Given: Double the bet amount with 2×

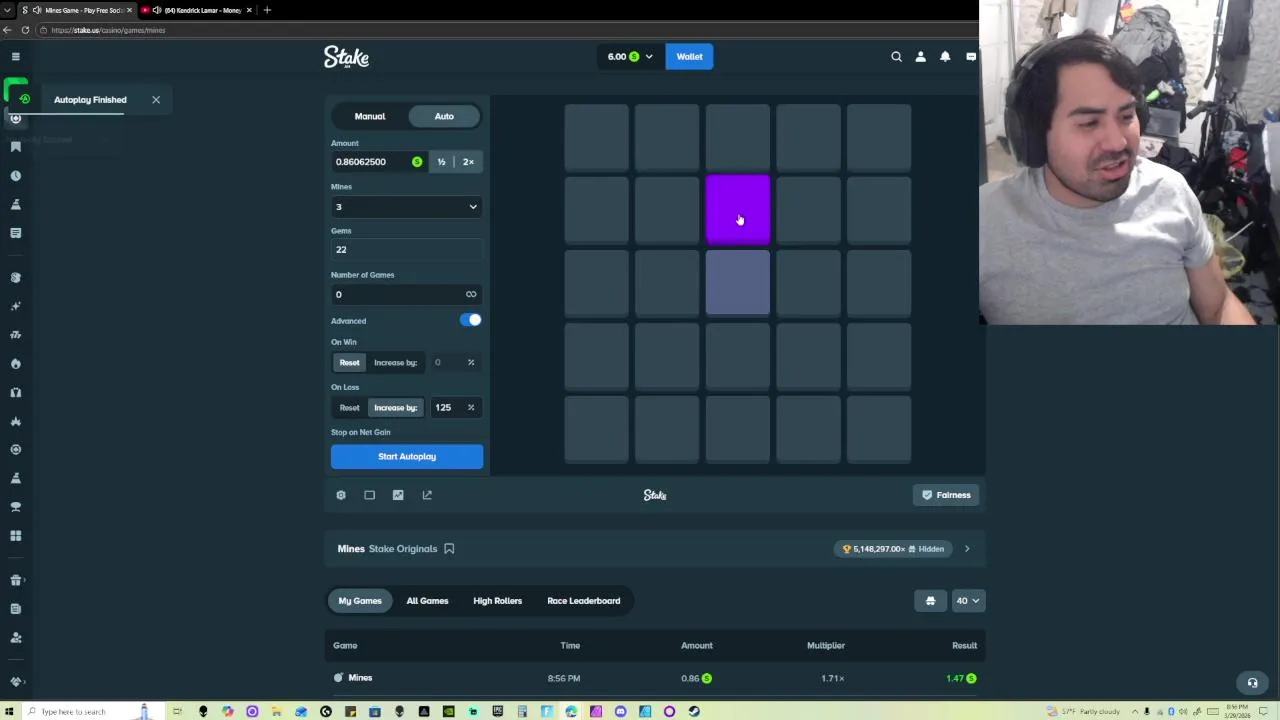Looking at the screenshot, I should coord(468,162).
